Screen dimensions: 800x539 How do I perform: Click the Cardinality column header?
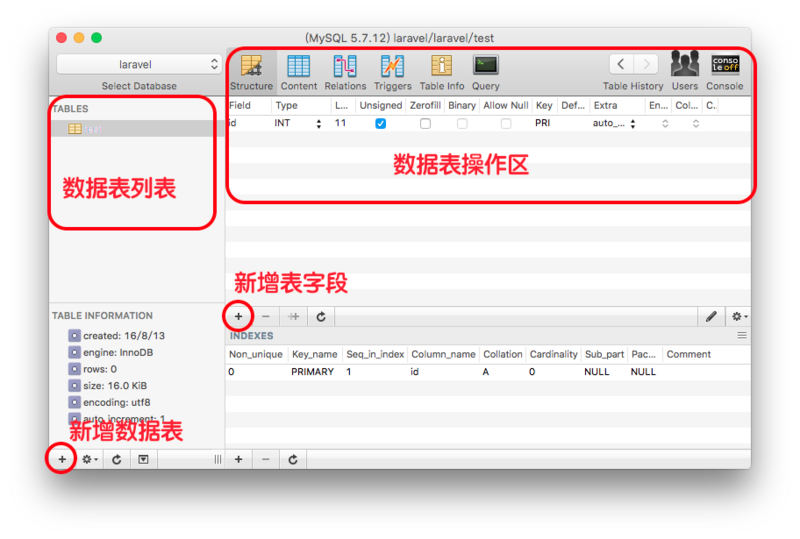pos(553,354)
